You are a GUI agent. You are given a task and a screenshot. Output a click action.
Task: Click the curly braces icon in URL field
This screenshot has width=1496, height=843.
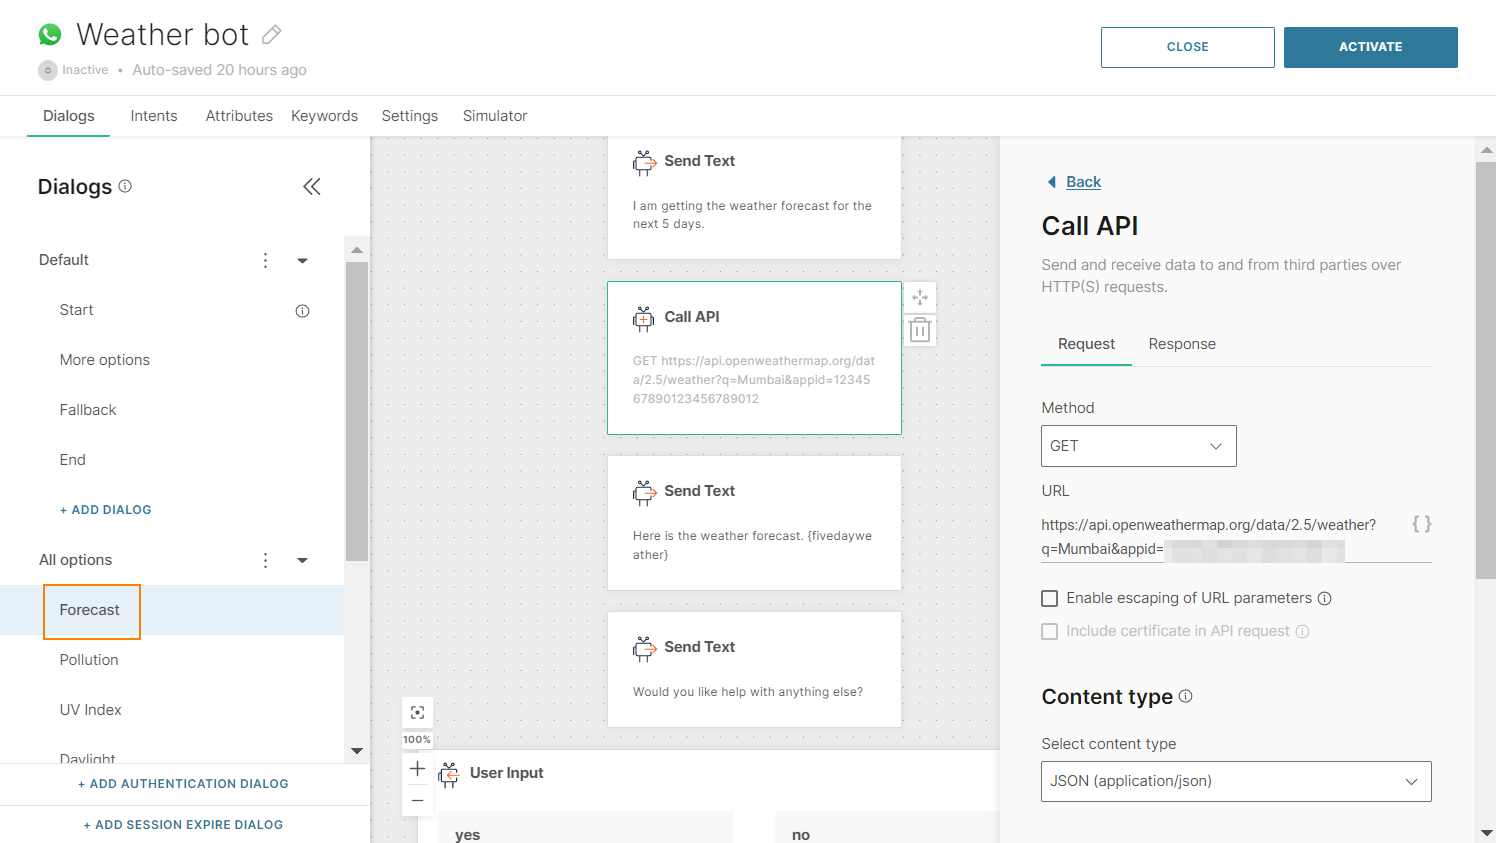click(1421, 524)
